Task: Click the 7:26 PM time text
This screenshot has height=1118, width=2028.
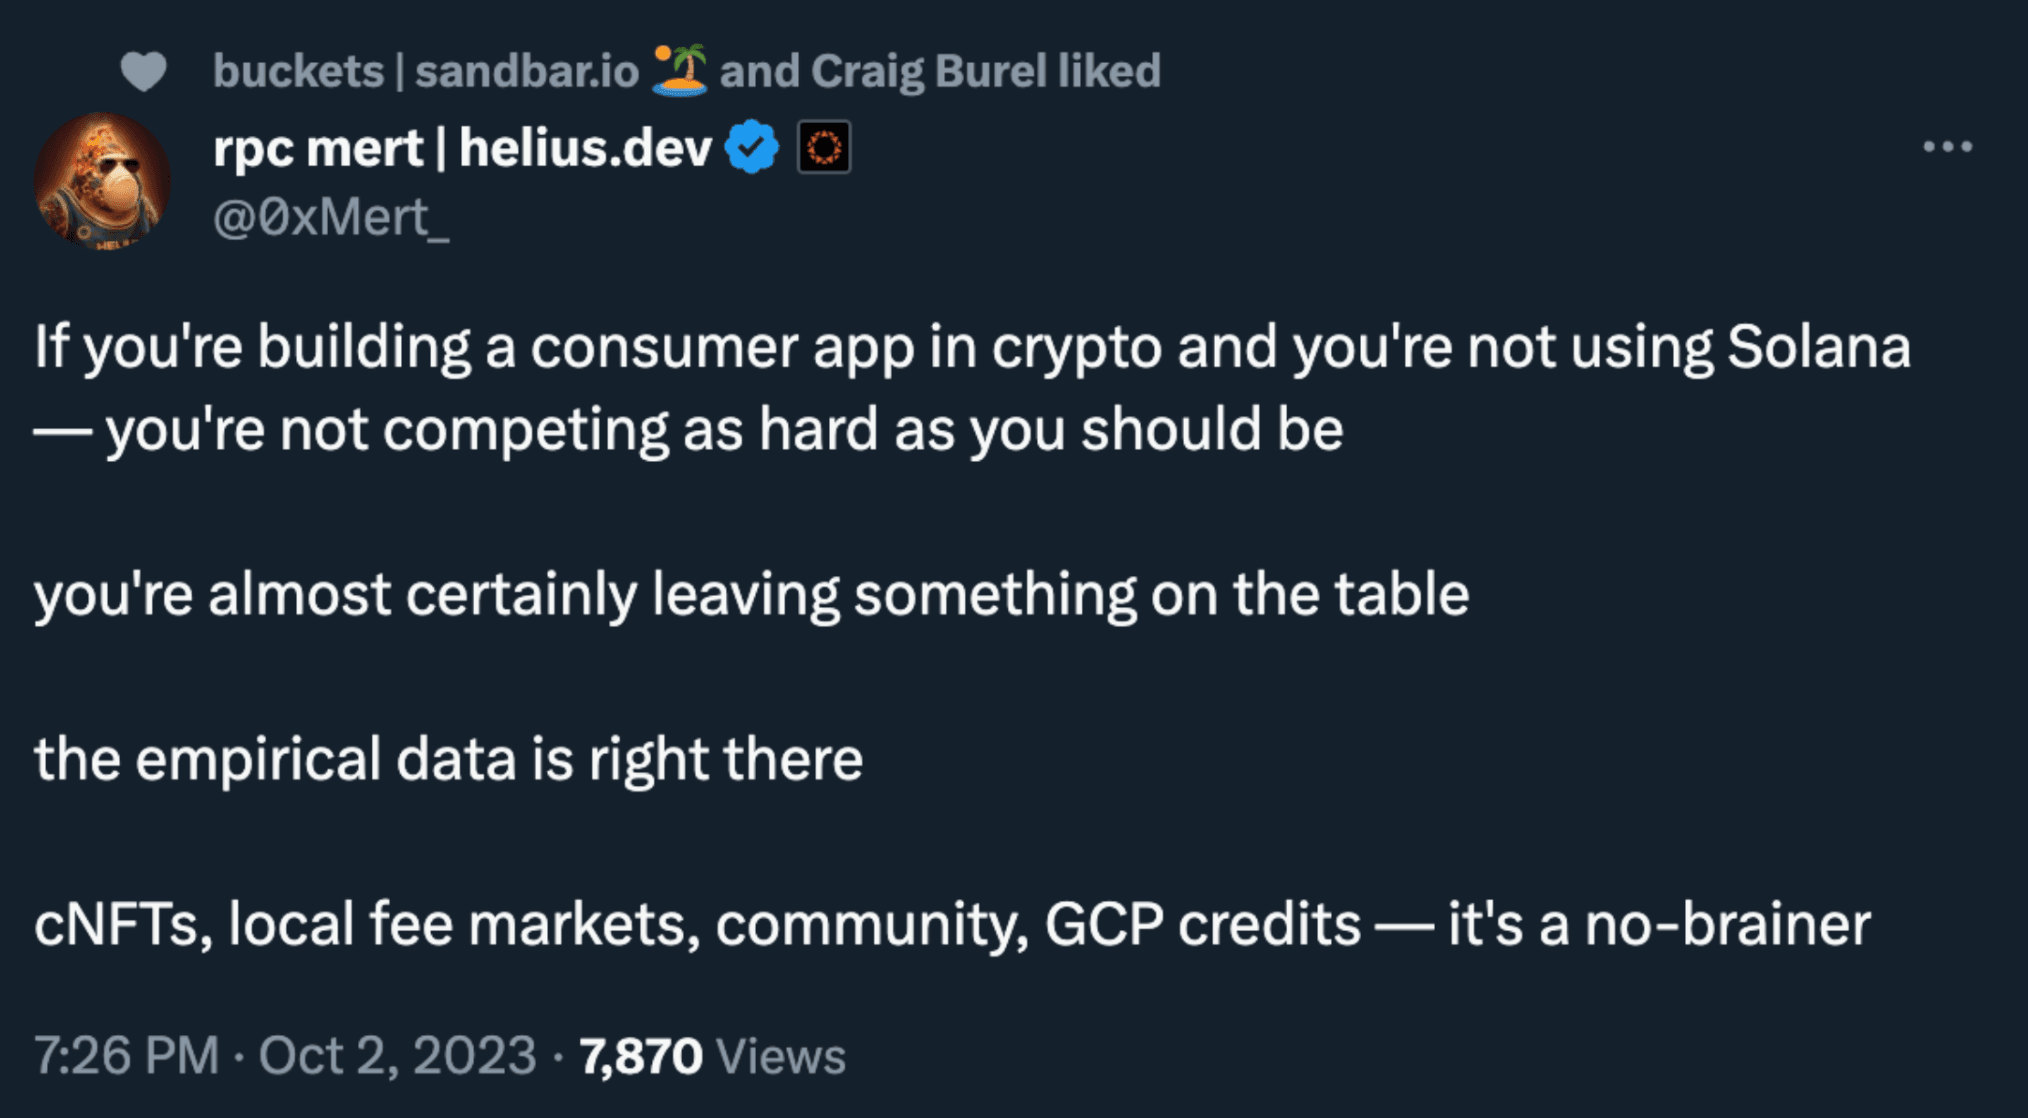Action: 126,1056
